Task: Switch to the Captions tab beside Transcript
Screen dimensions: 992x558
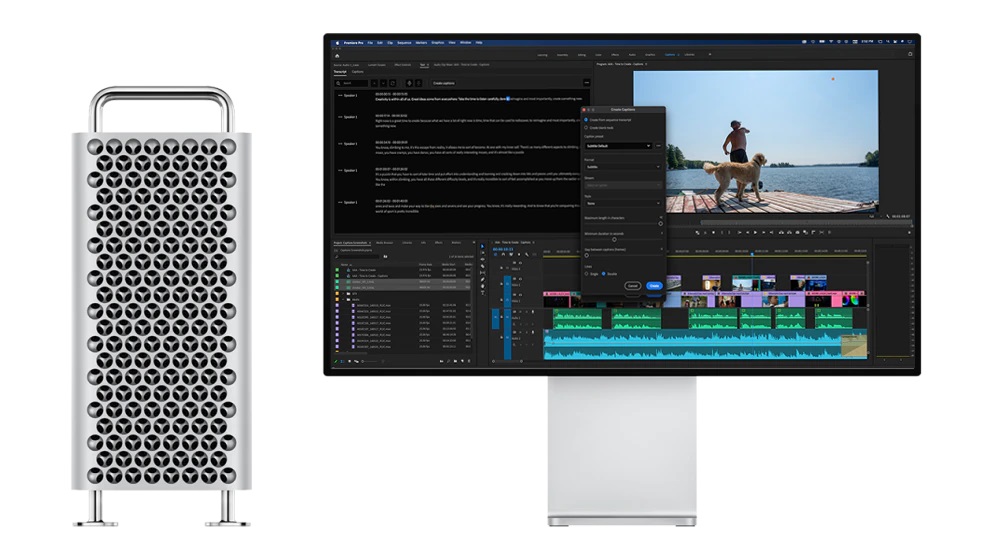Action: [357, 72]
